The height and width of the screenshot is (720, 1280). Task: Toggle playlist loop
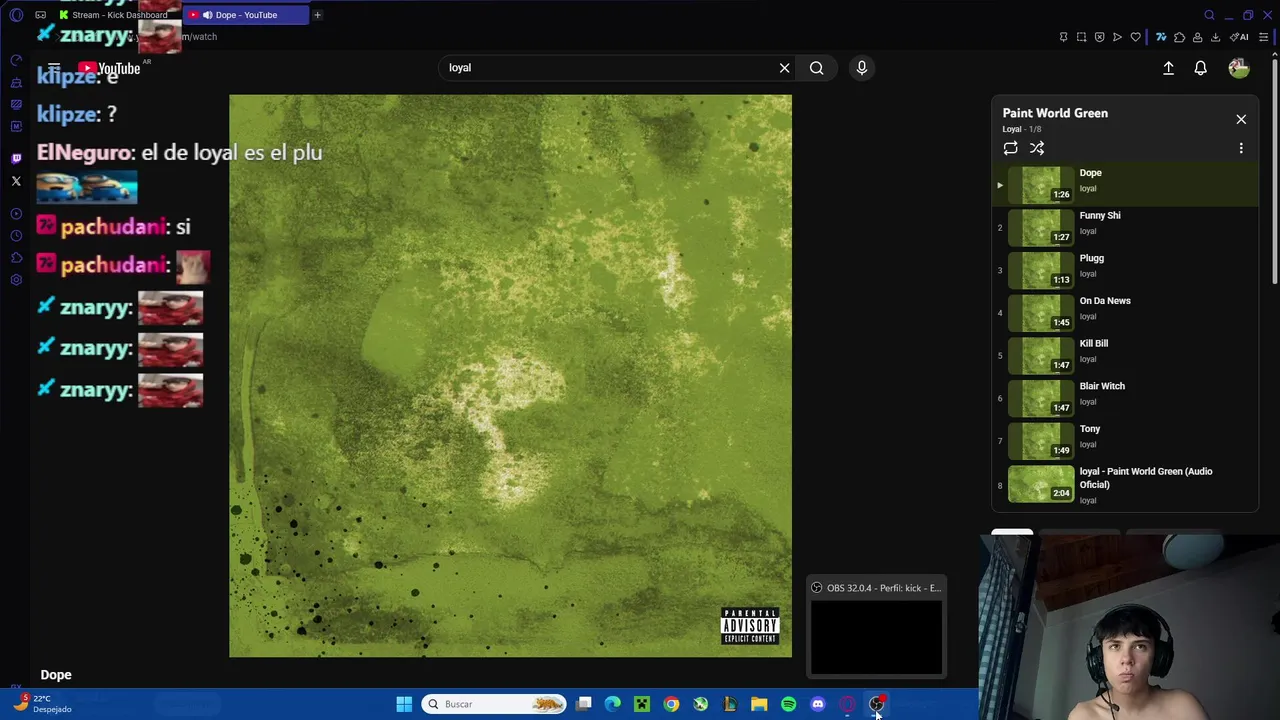[1011, 148]
